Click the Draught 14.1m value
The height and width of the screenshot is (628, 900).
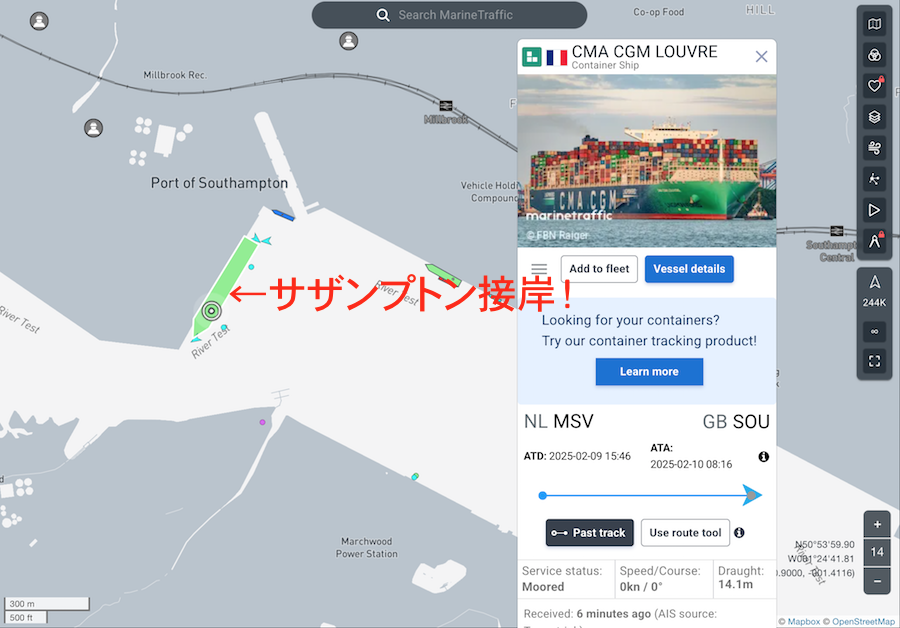point(735,584)
